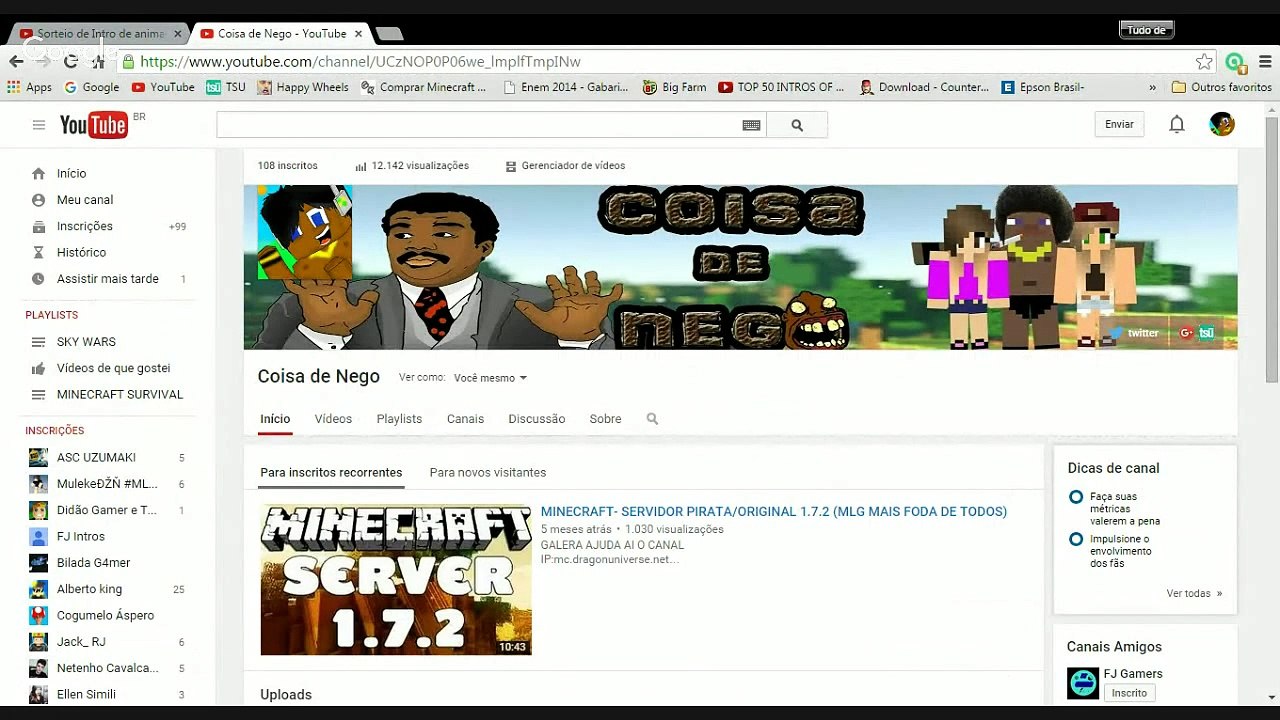Click the Enviar upload button

pyautogui.click(x=1119, y=124)
